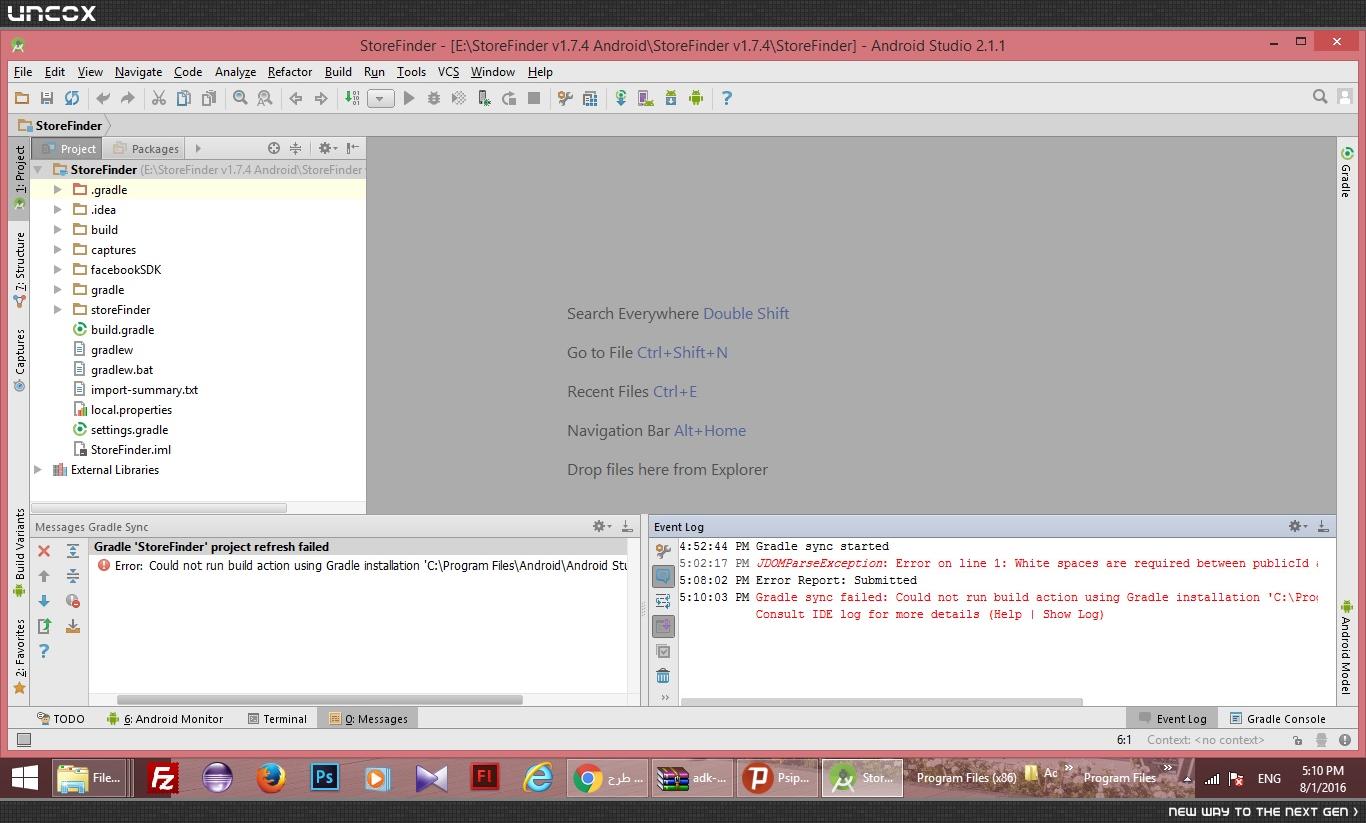Click the Attach debugger to Android process icon
The image size is (1366, 823).
coord(484,98)
